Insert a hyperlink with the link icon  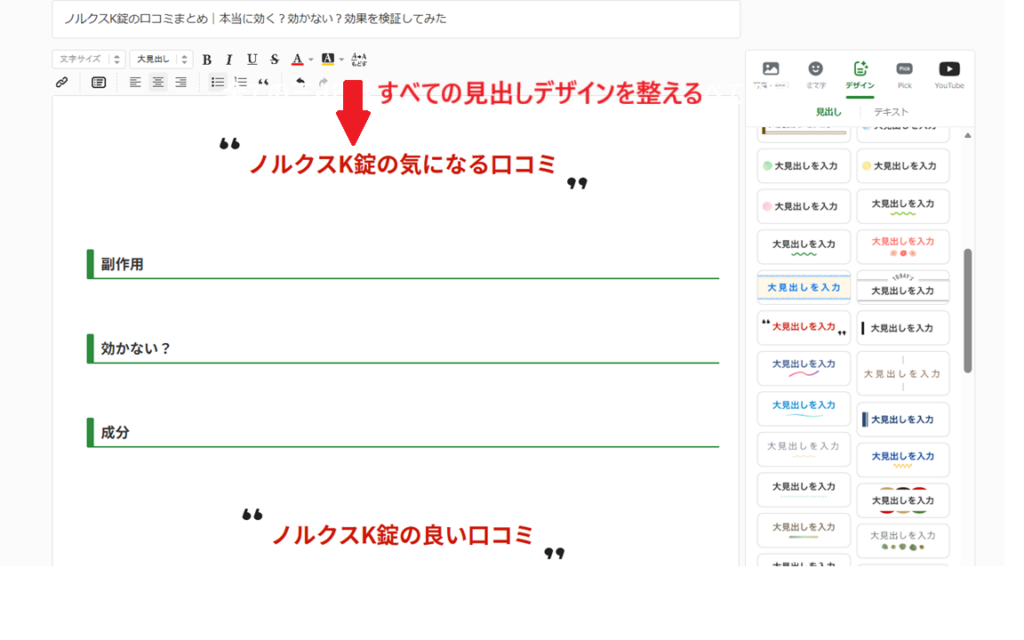pos(62,82)
